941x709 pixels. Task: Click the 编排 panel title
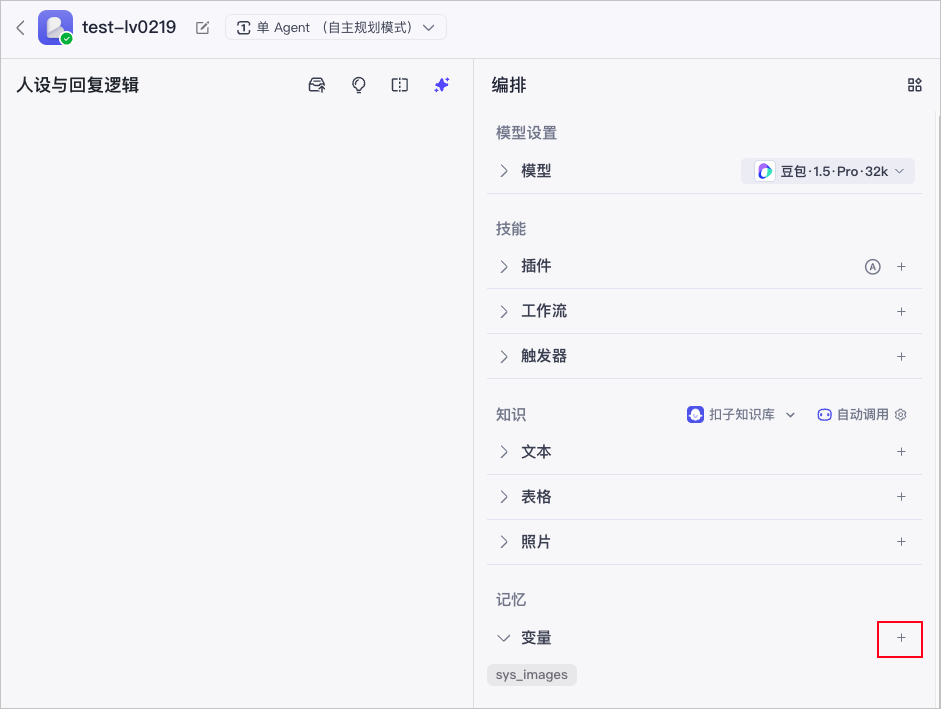pyautogui.click(x=509, y=85)
